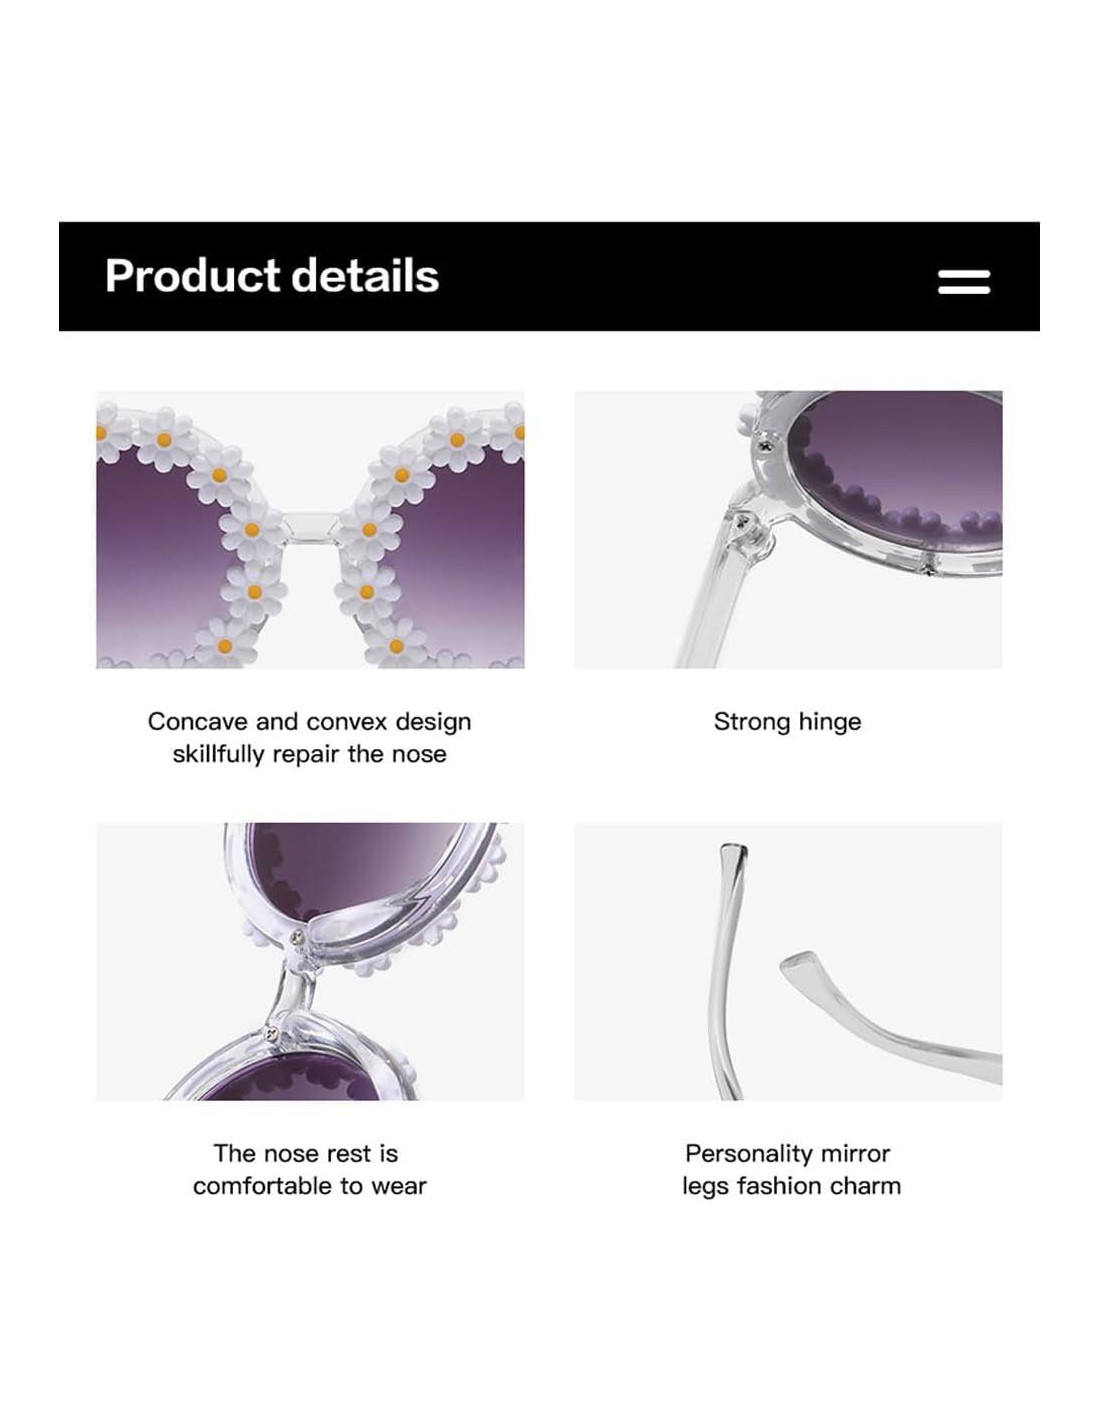Open the strong hinge close-up photo

(x=788, y=529)
